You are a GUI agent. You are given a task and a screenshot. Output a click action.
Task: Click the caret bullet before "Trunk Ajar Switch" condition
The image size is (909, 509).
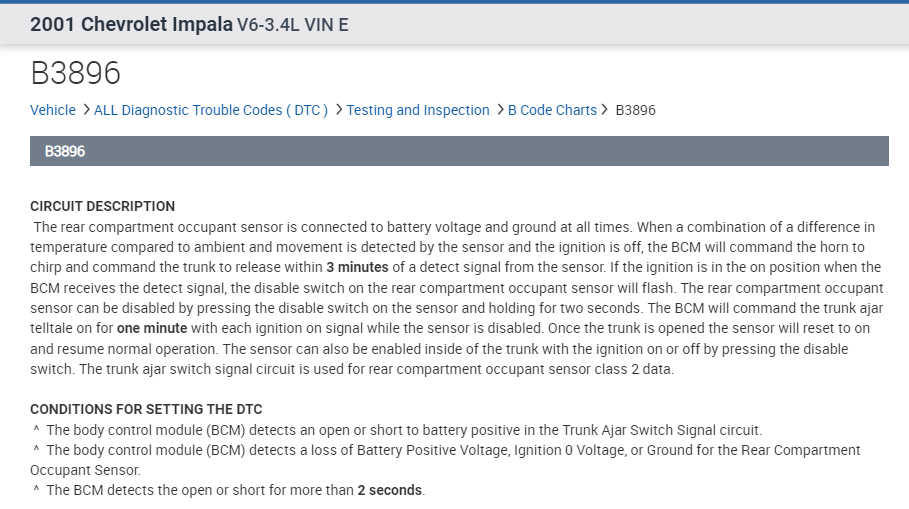pos(36,430)
